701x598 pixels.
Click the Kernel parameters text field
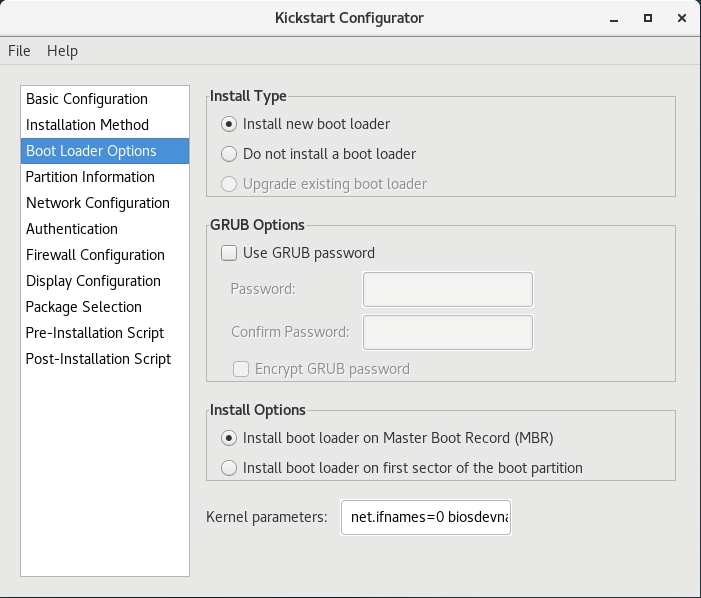click(426, 517)
